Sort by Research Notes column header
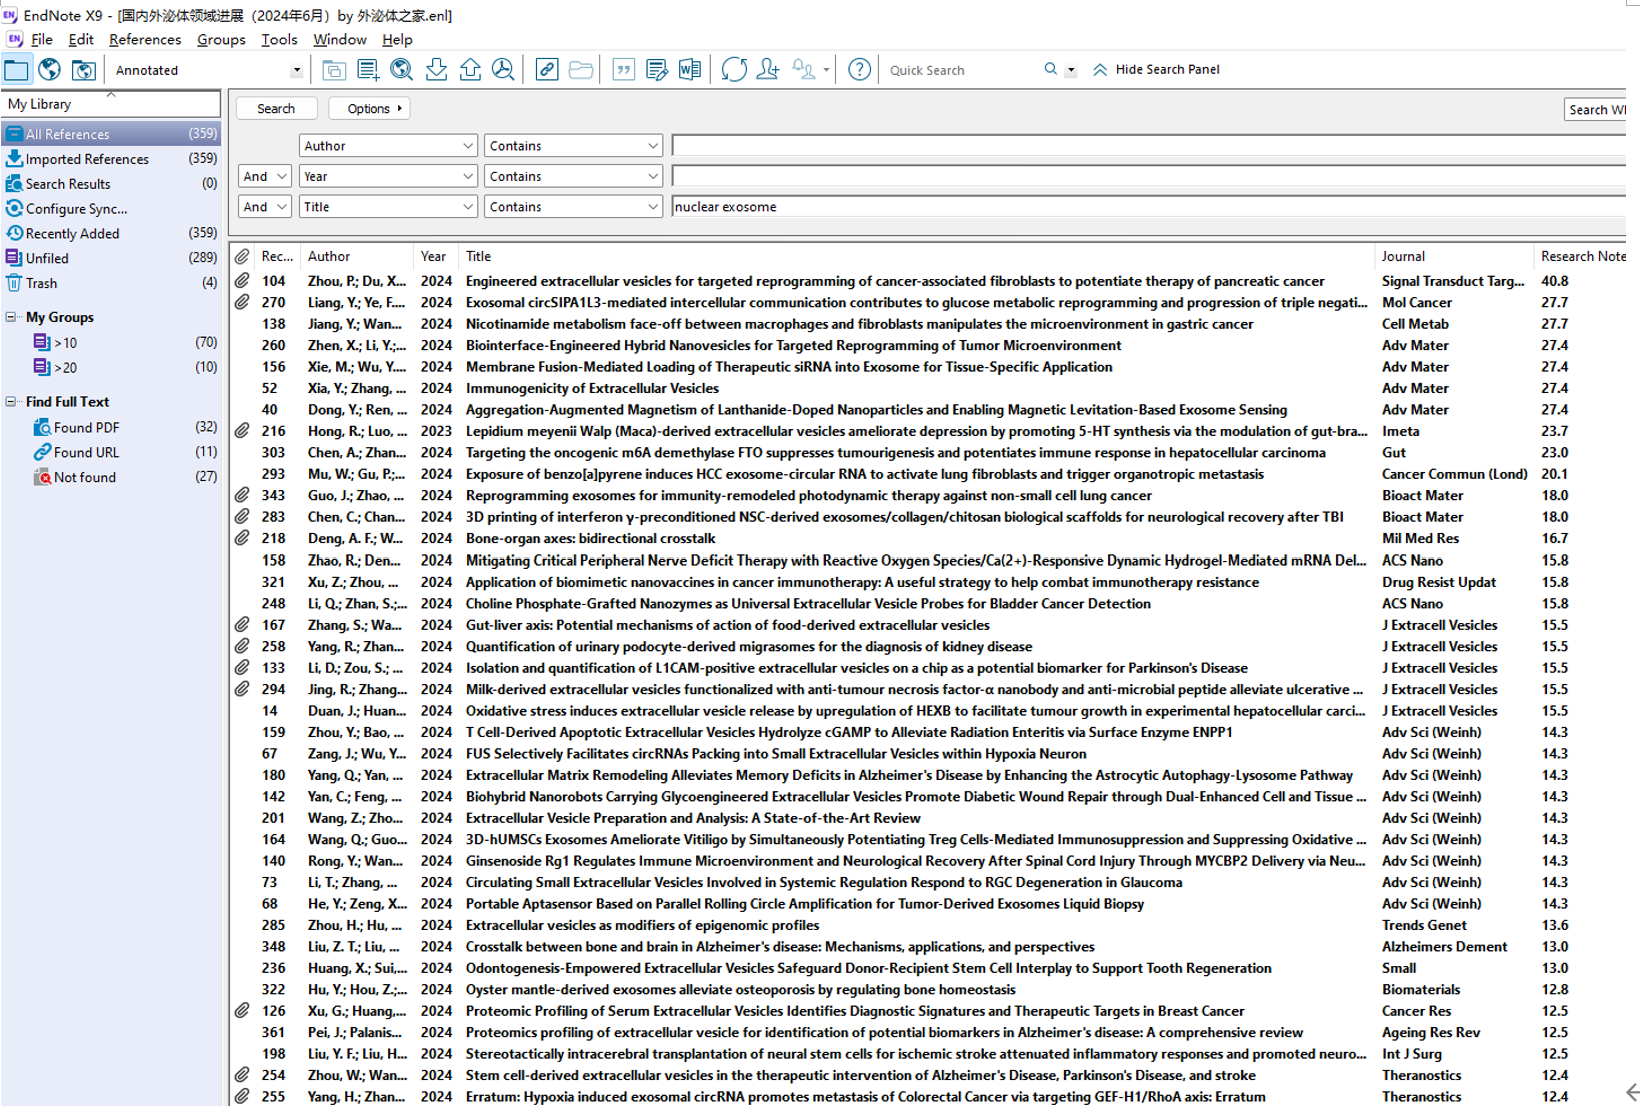Viewport: 1640px width, 1112px height. pos(1582,257)
